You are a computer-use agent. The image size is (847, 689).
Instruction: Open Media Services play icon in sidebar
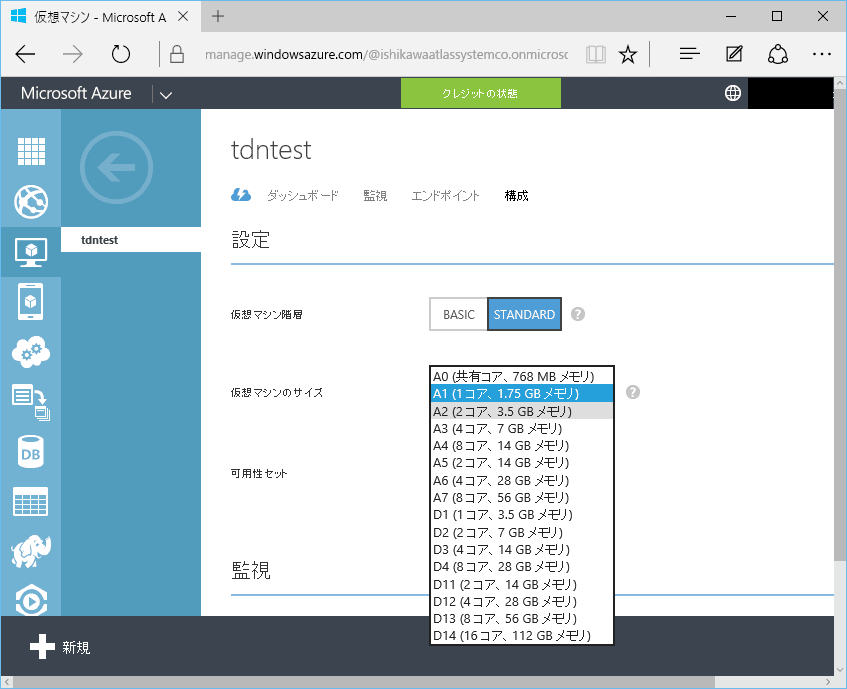coord(31,599)
